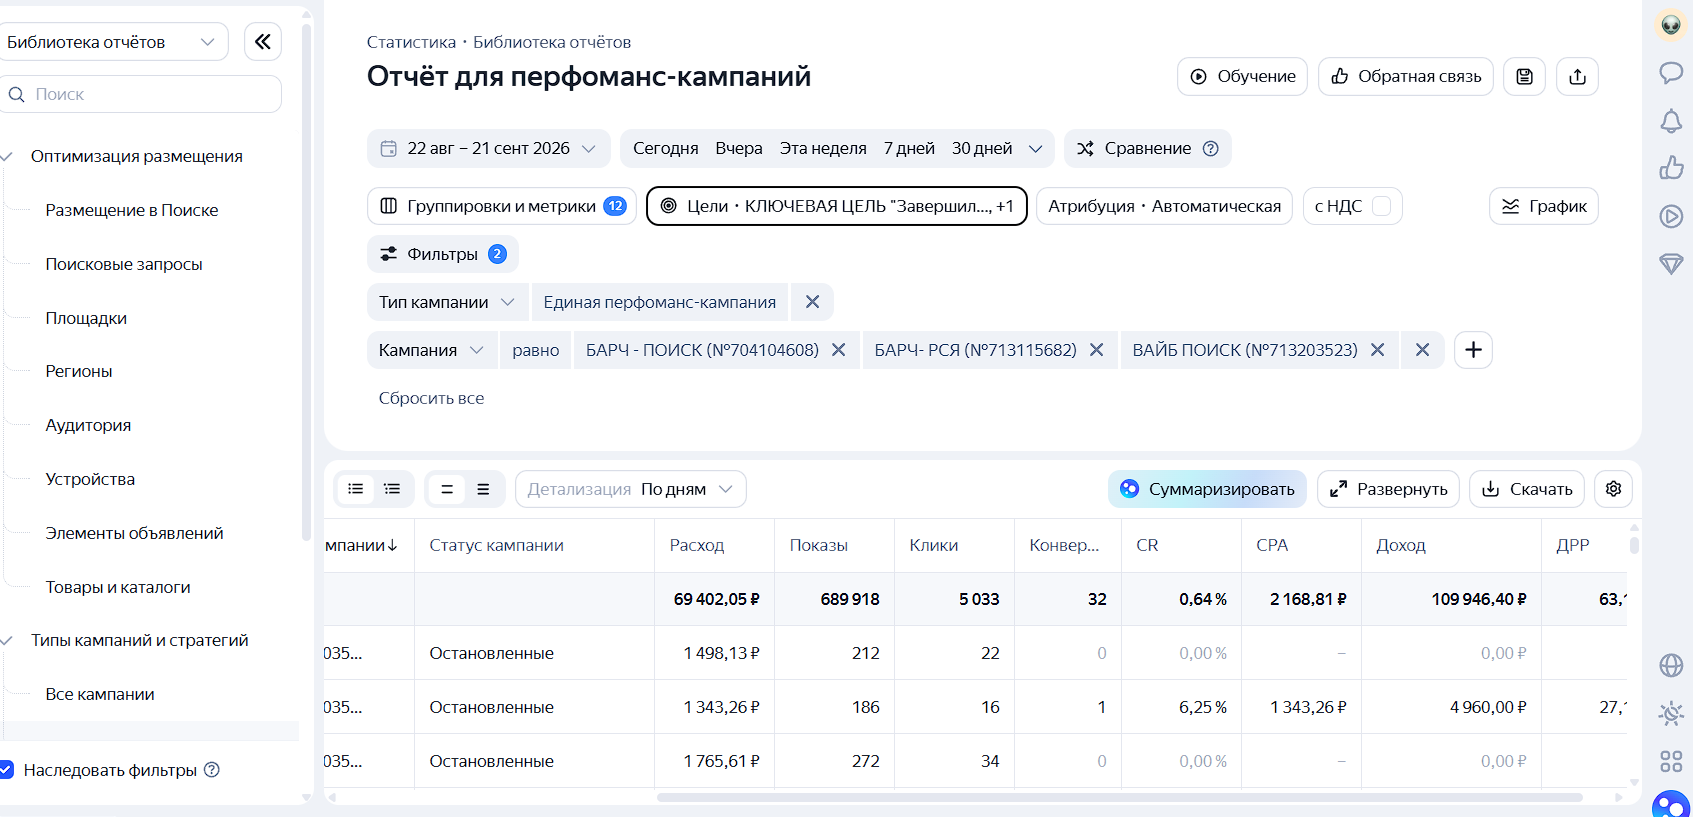Click the play circle icon in right rail
Screen dimensions: 1693x817
[x=1671, y=216]
